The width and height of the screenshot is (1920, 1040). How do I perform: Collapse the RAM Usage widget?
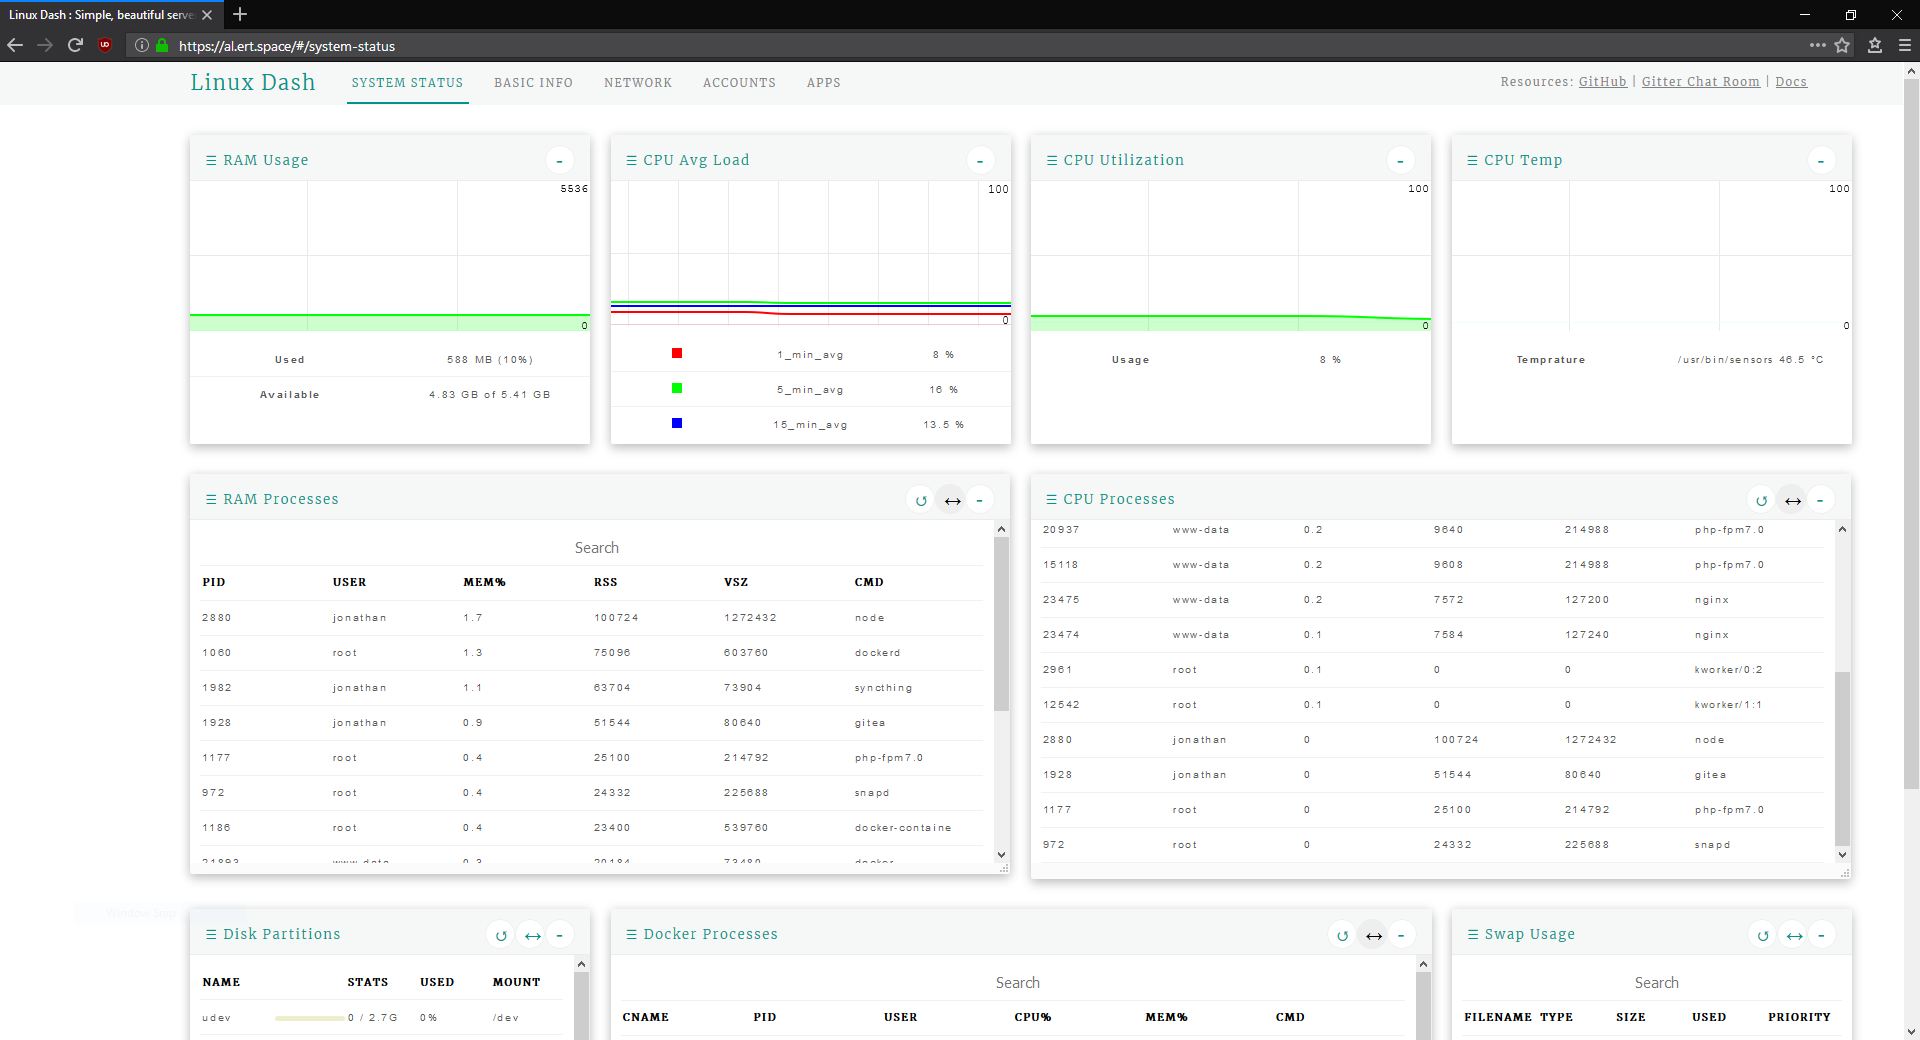(559, 161)
